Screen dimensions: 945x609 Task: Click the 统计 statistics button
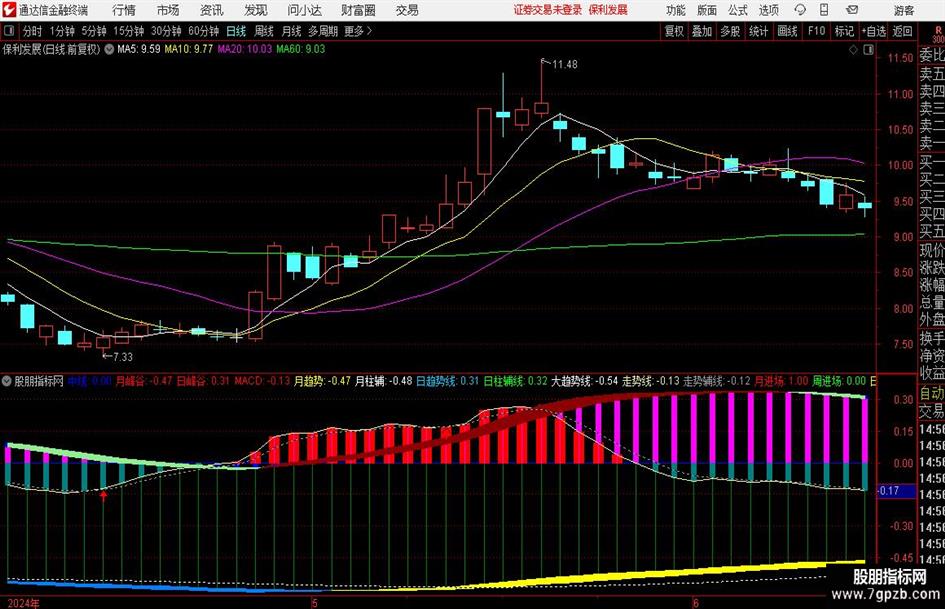point(759,31)
